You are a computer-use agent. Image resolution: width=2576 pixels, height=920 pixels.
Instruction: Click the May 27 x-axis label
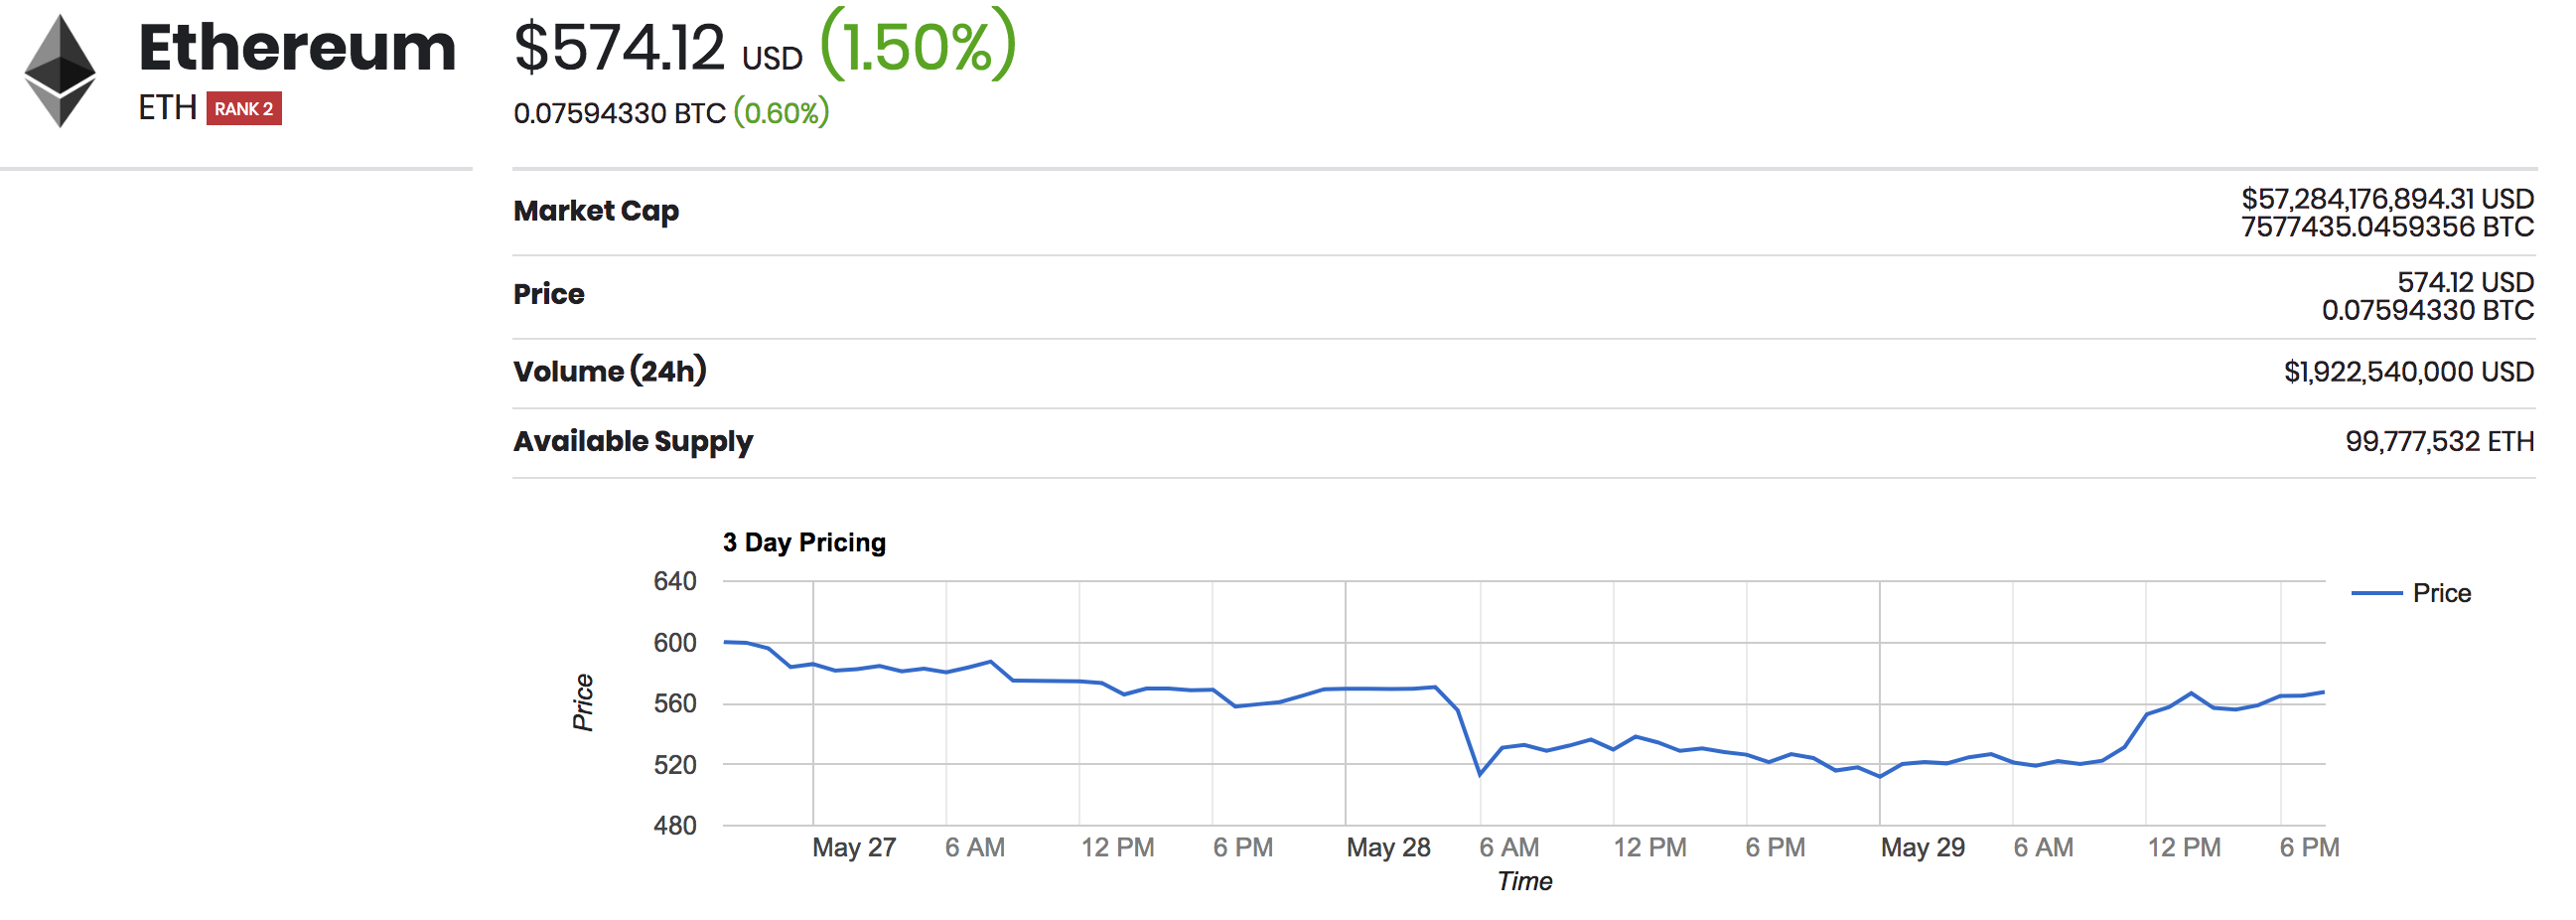854,848
